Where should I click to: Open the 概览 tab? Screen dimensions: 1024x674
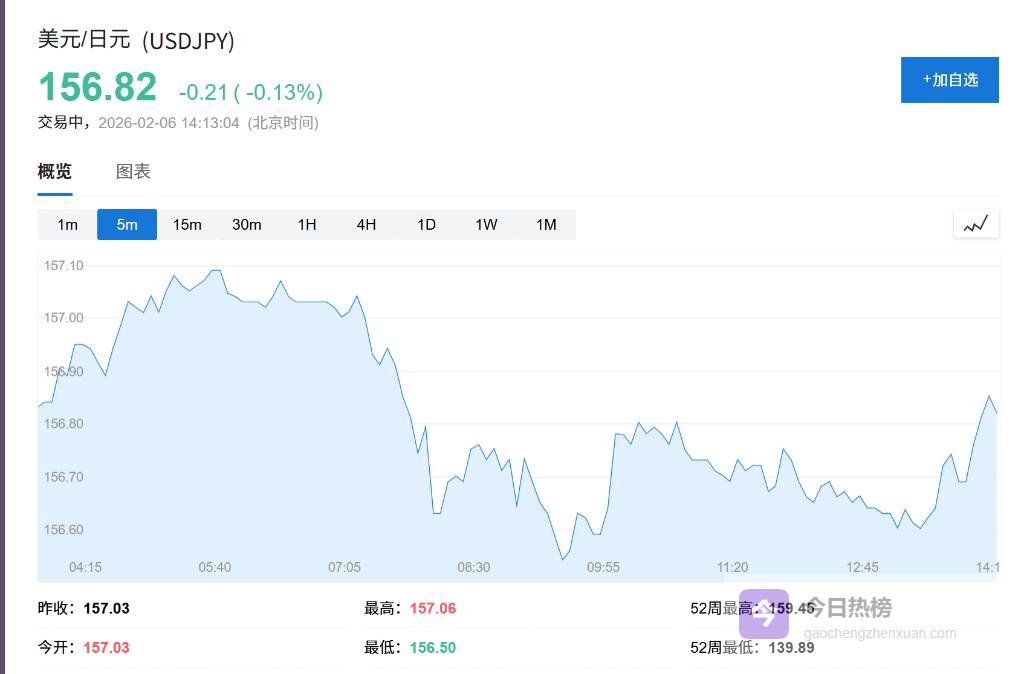click(x=55, y=172)
